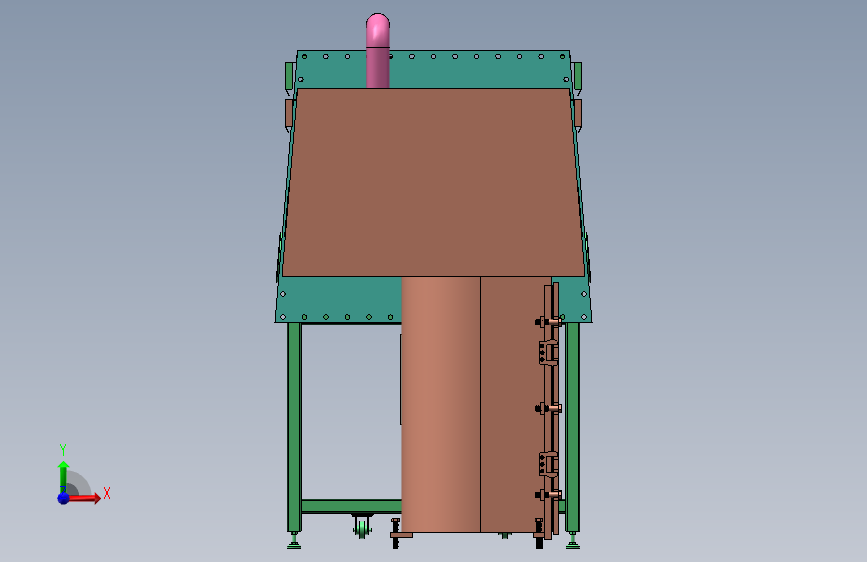Select the left green frame leg
The image size is (867, 562).
coord(294,427)
